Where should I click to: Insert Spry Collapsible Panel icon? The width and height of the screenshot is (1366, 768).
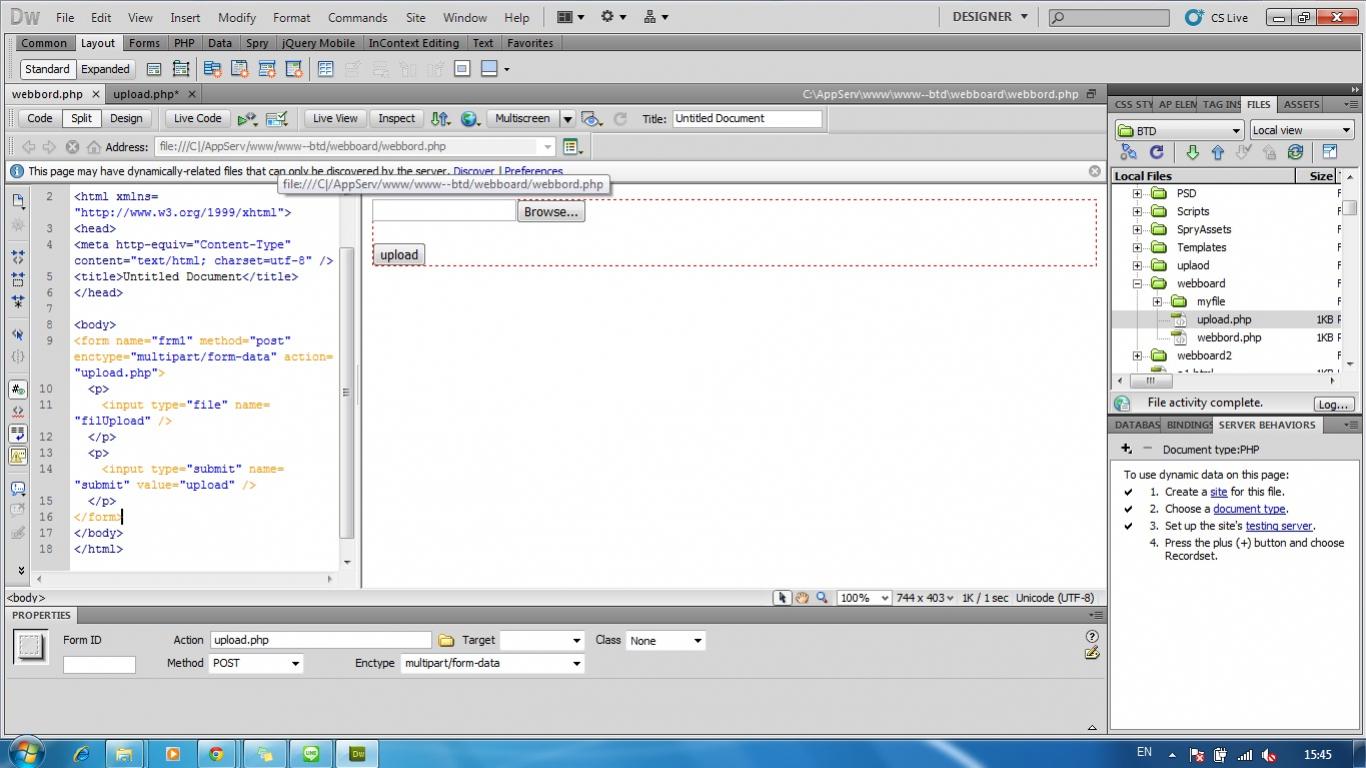point(294,69)
